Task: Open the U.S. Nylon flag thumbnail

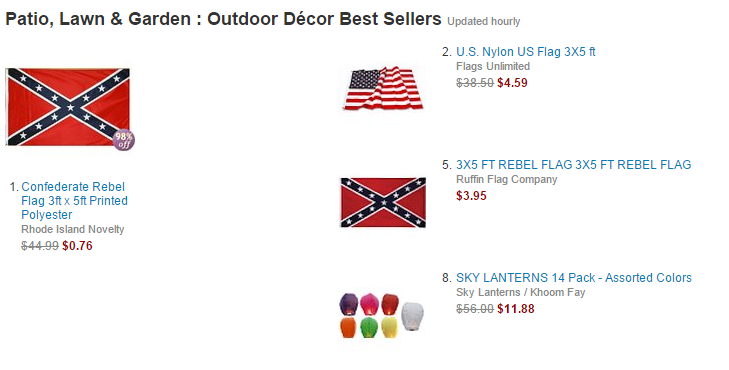Action: click(x=383, y=88)
